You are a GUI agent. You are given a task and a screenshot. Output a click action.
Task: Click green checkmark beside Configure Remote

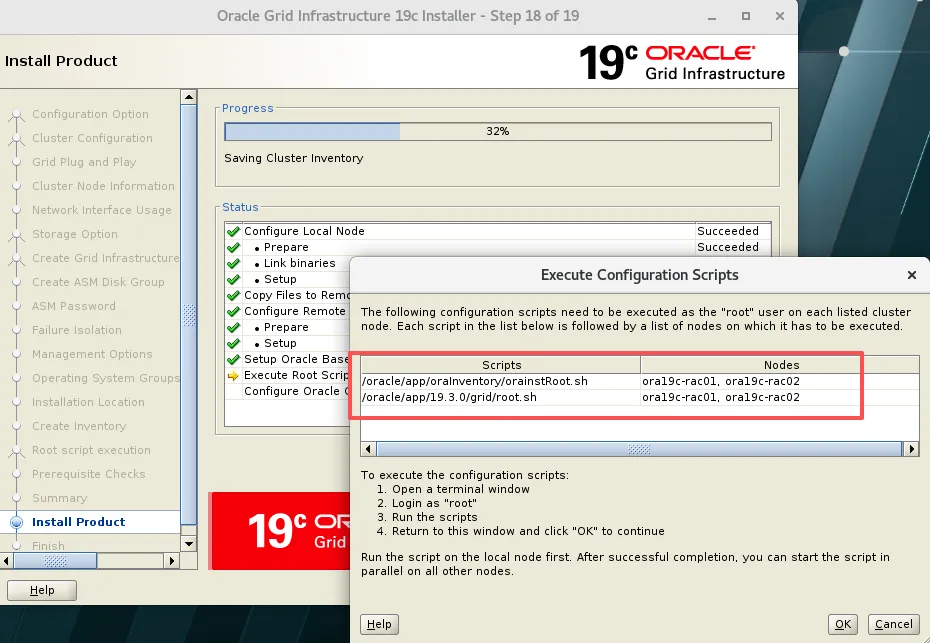pyautogui.click(x=233, y=311)
